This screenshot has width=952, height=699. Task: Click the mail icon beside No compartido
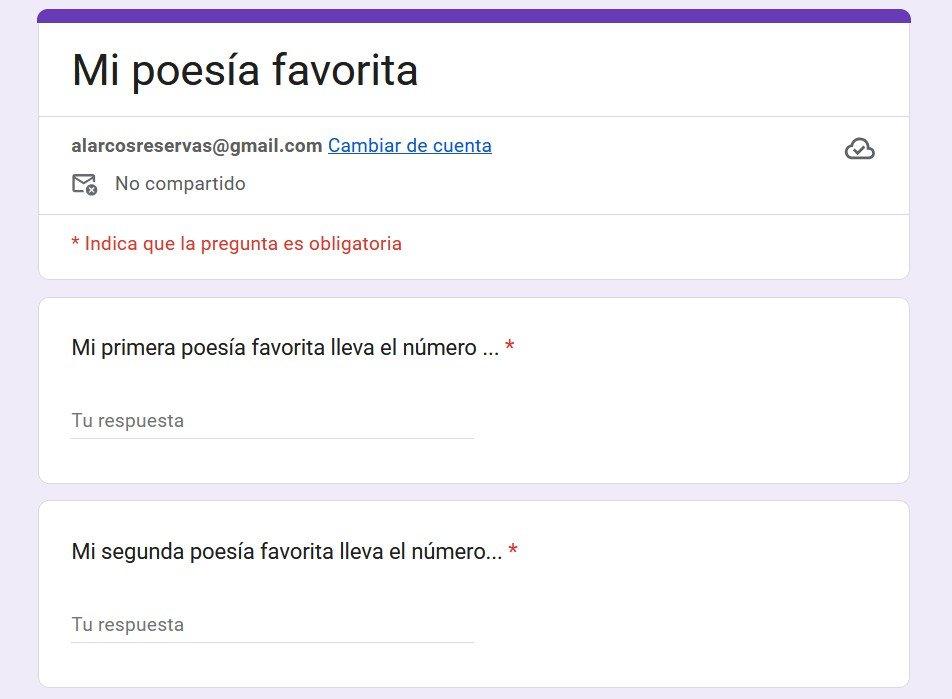(84, 184)
